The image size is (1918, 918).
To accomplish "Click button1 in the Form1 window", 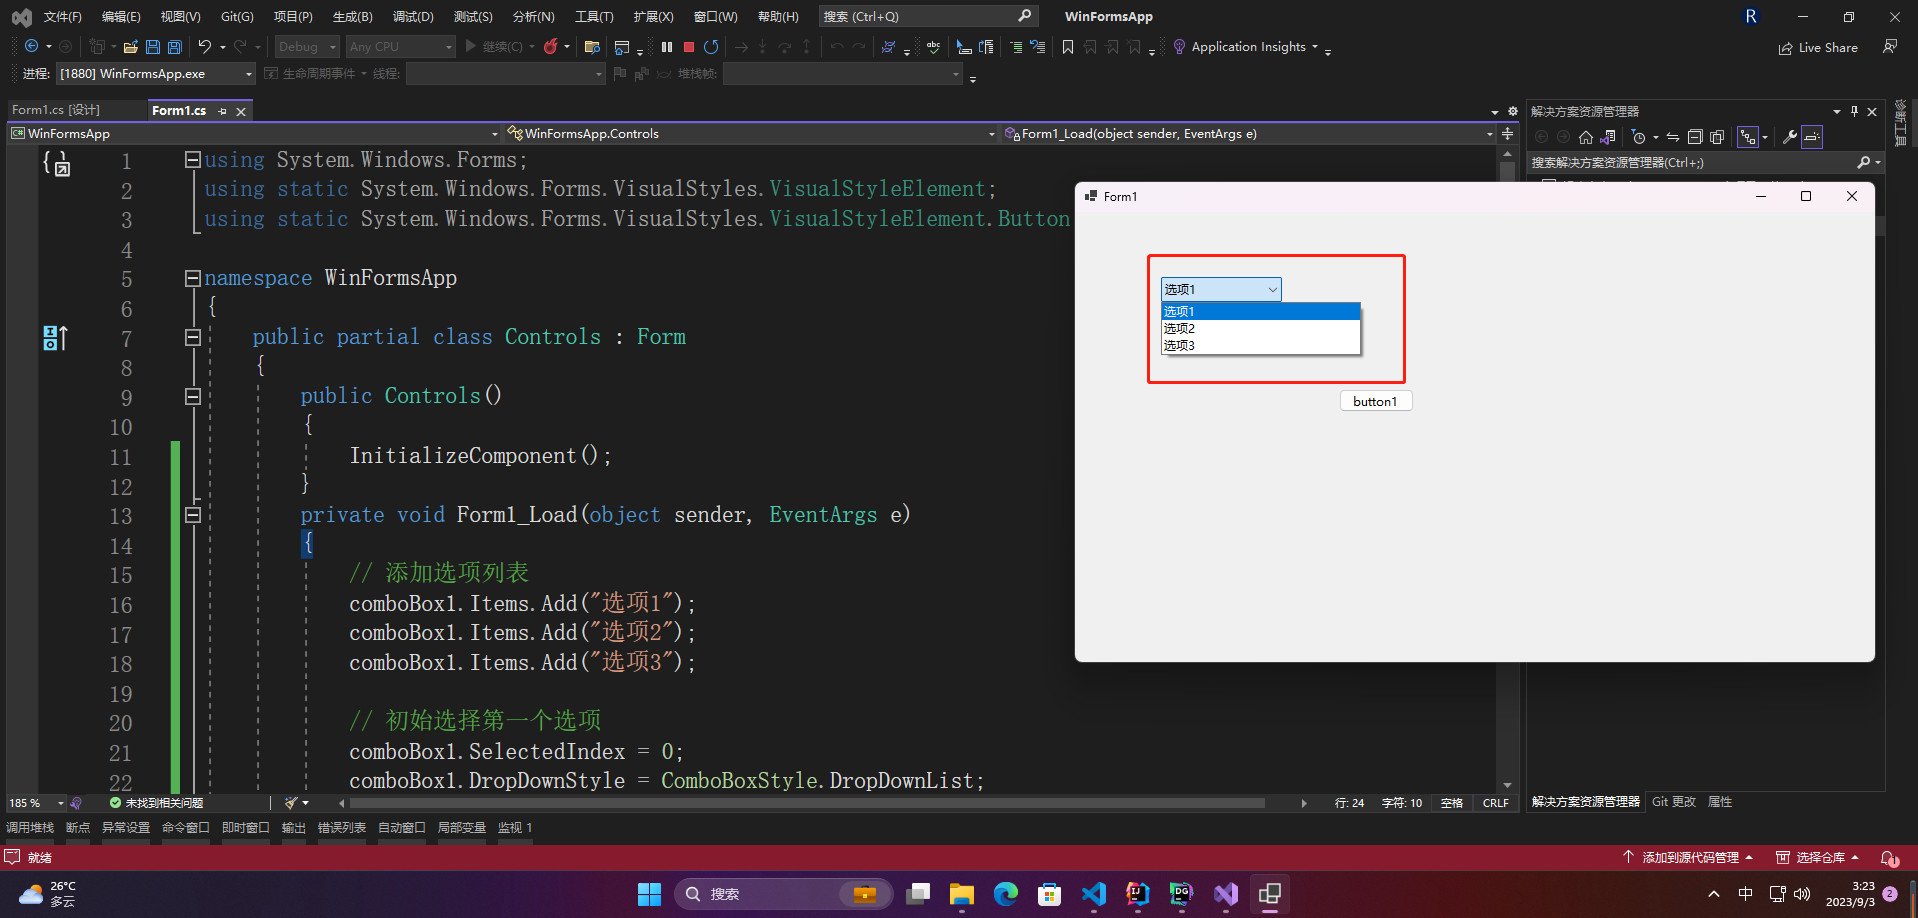I will pyautogui.click(x=1376, y=401).
